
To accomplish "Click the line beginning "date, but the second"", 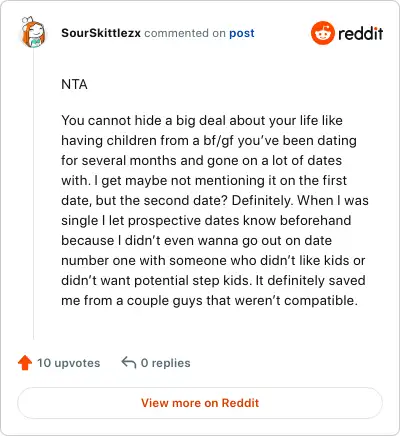I will click(215, 201).
